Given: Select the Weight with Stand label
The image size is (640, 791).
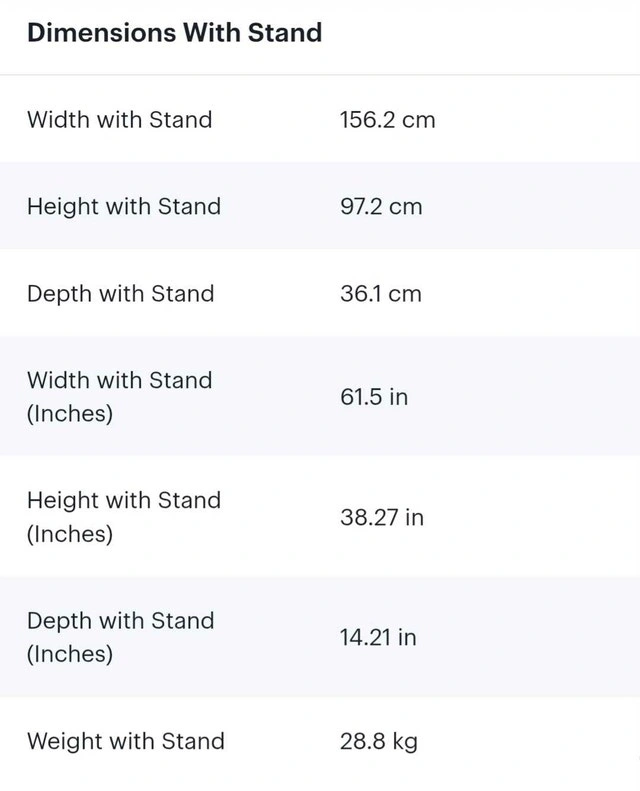Looking at the screenshot, I should click(125, 742).
